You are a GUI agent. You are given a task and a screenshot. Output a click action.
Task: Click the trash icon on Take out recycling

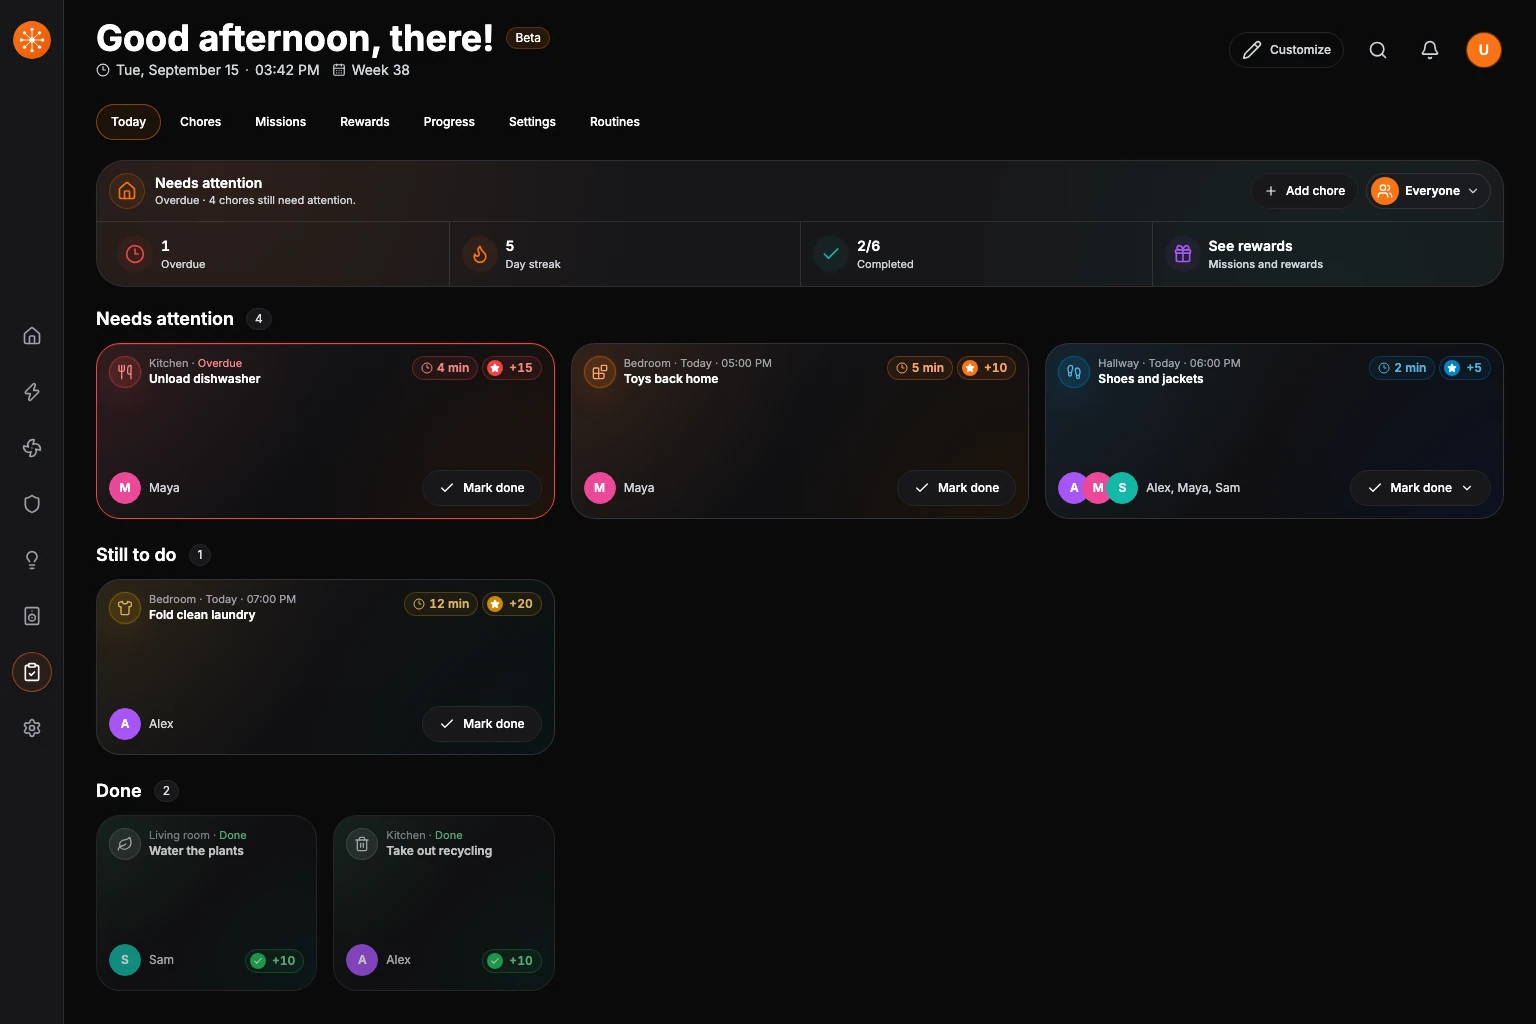[362, 844]
